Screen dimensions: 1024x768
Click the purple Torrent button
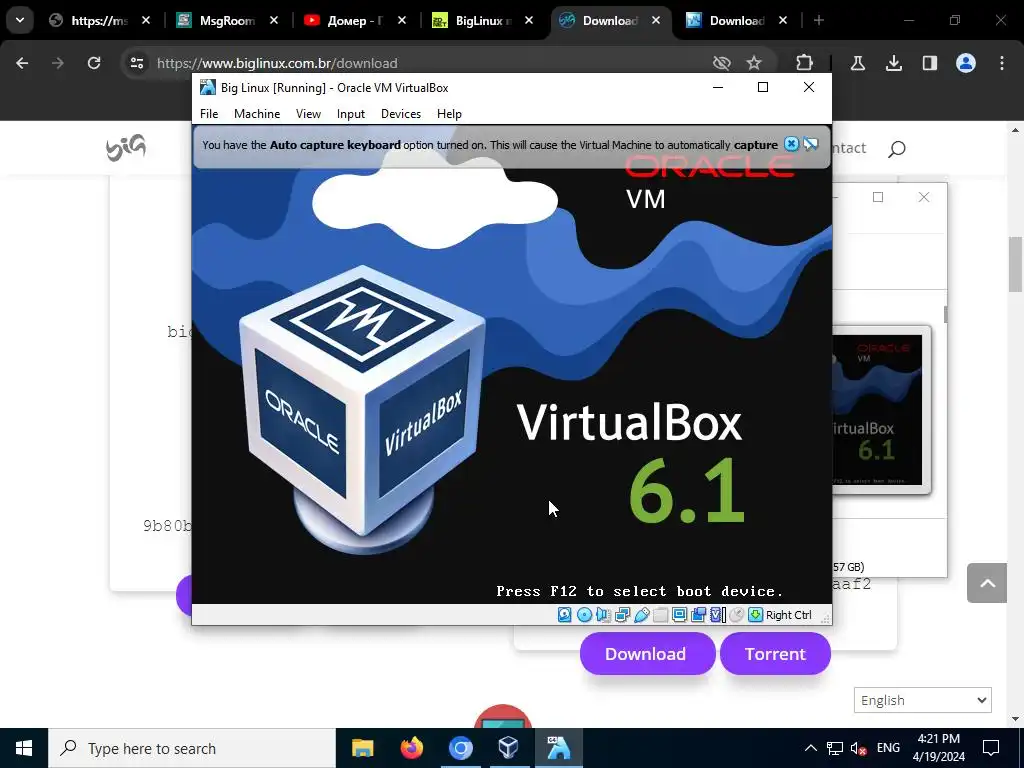[x=775, y=654]
